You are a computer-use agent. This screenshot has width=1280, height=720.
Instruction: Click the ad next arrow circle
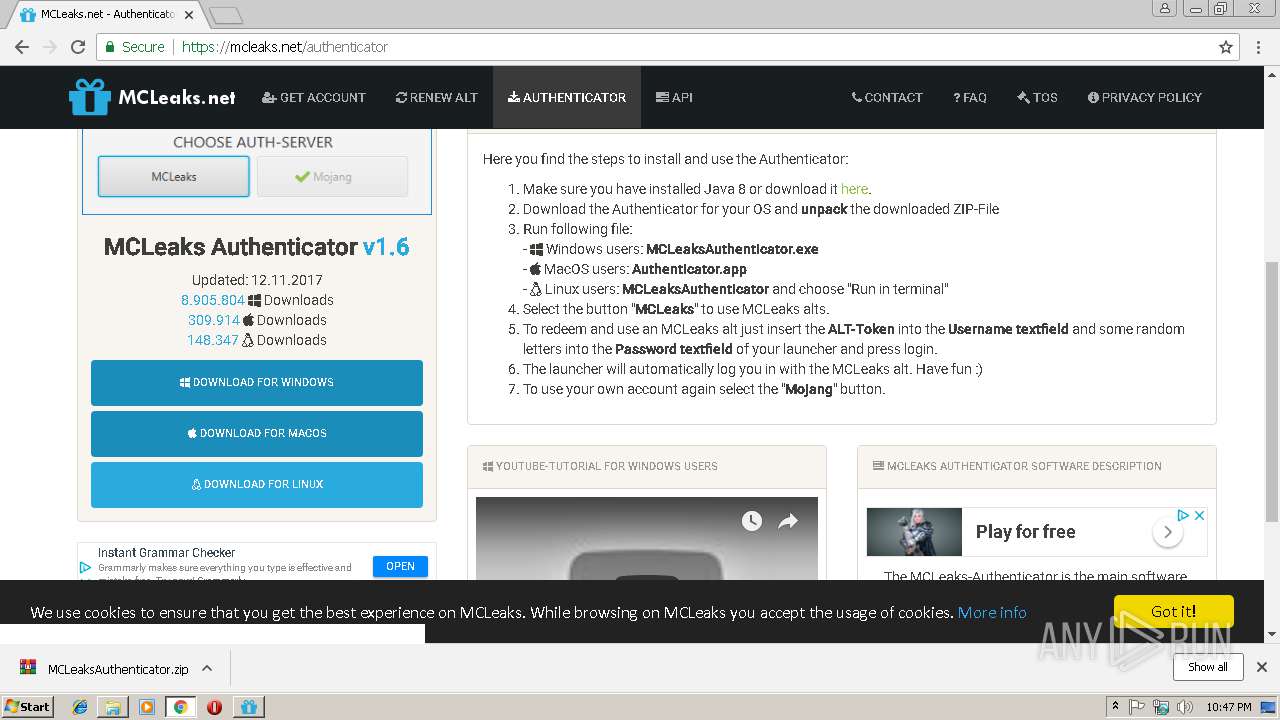coord(1167,533)
